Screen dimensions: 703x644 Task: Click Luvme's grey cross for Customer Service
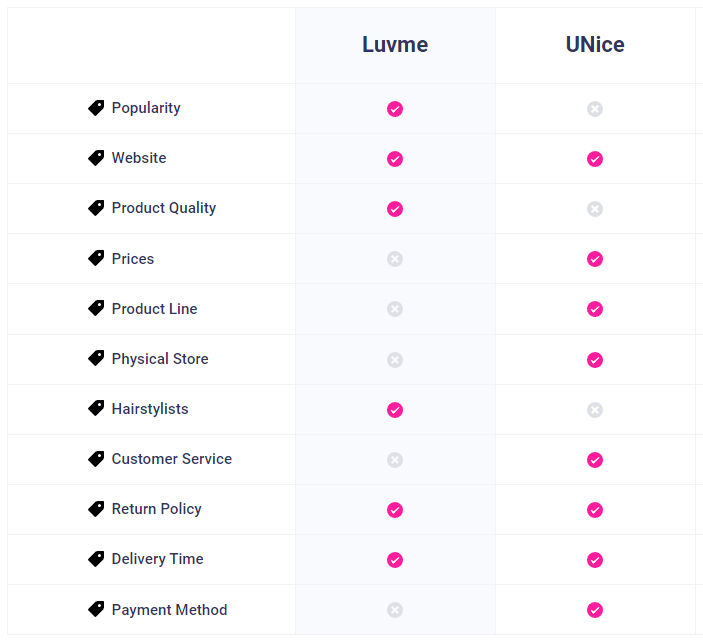click(x=395, y=460)
